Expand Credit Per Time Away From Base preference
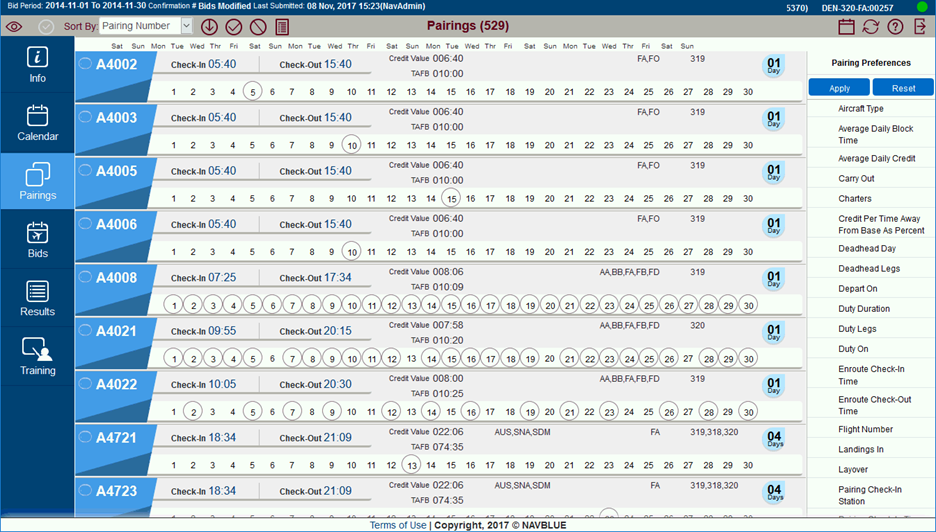 point(881,225)
